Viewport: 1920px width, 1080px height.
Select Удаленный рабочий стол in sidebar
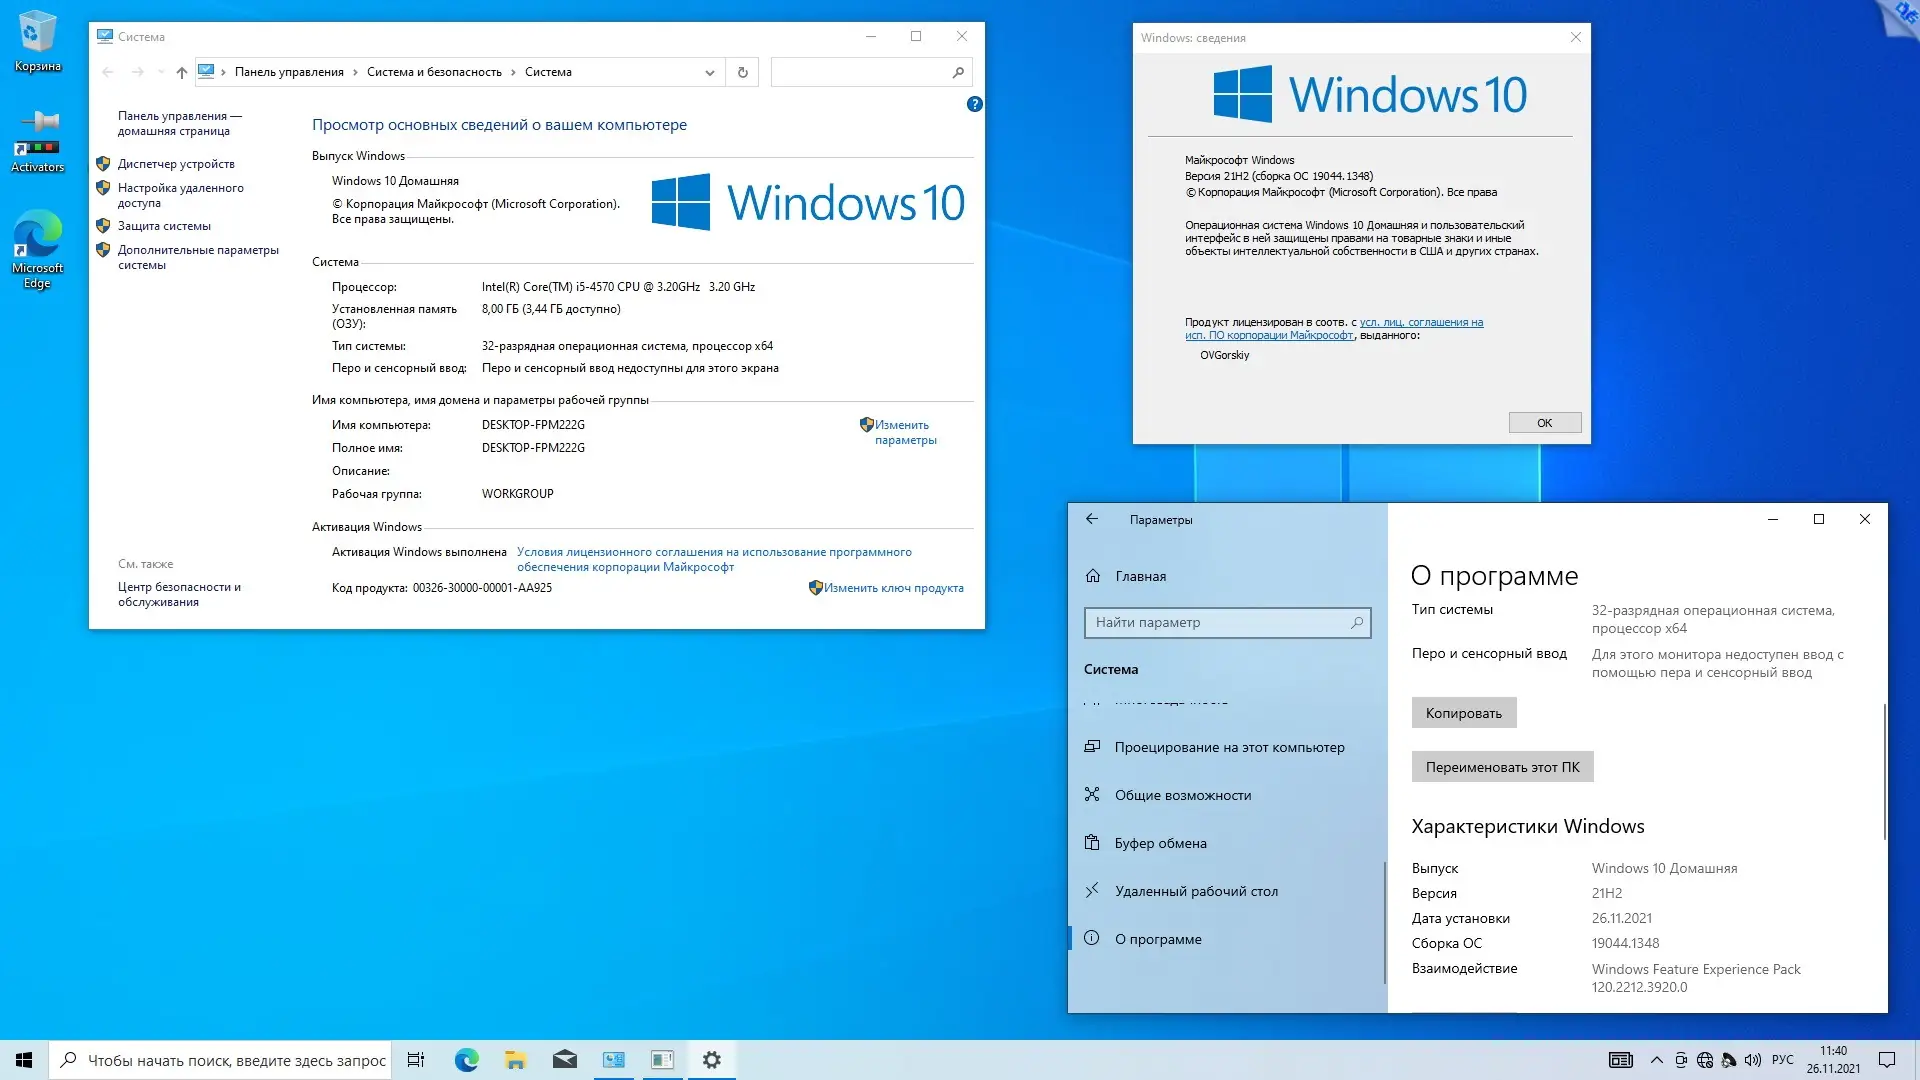point(1196,891)
